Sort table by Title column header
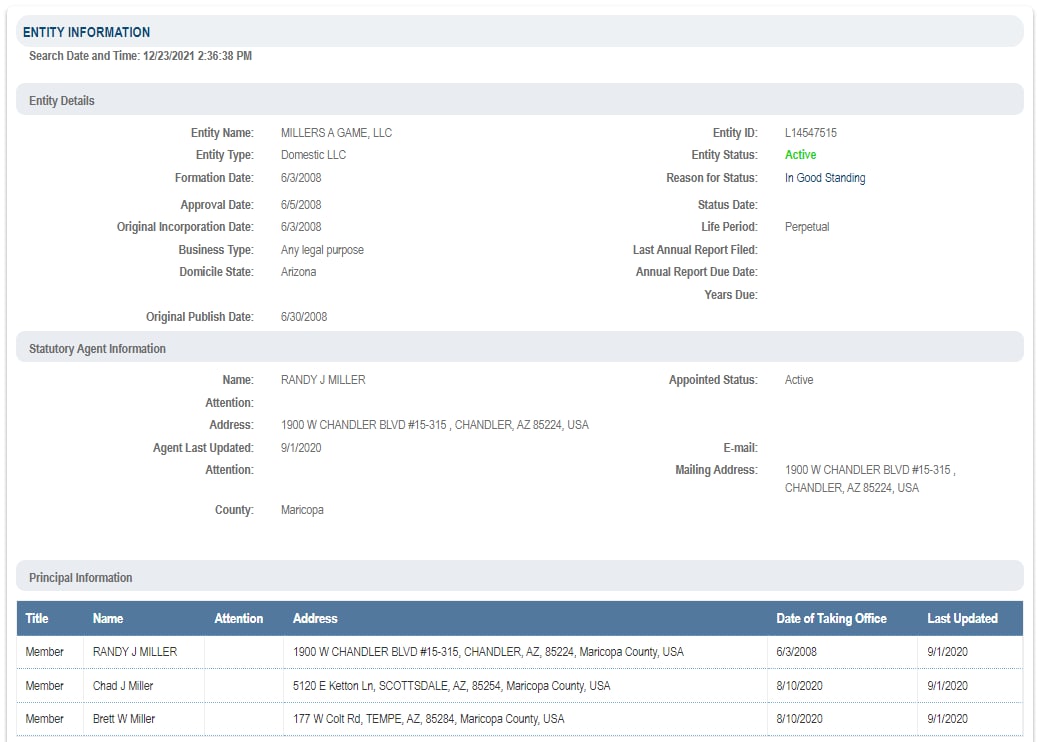Image resolution: width=1041 pixels, height=742 pixels. [x=37, y=618]
